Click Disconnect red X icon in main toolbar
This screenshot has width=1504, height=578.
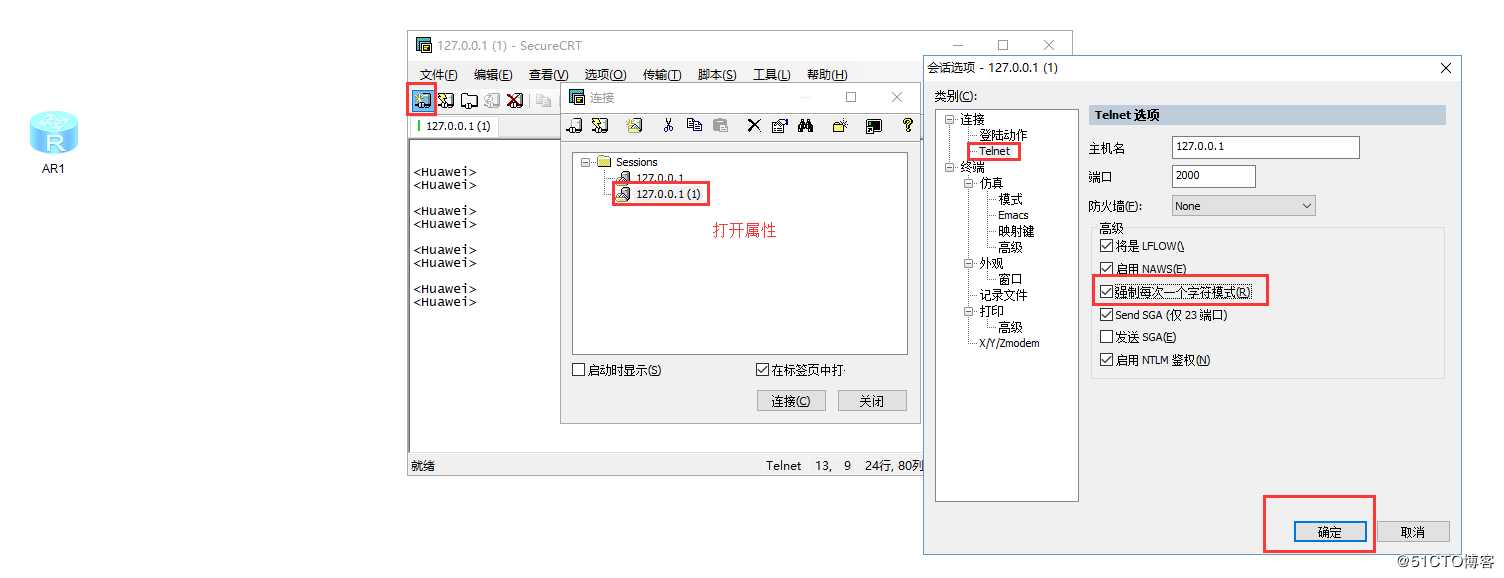click(515, 100)
